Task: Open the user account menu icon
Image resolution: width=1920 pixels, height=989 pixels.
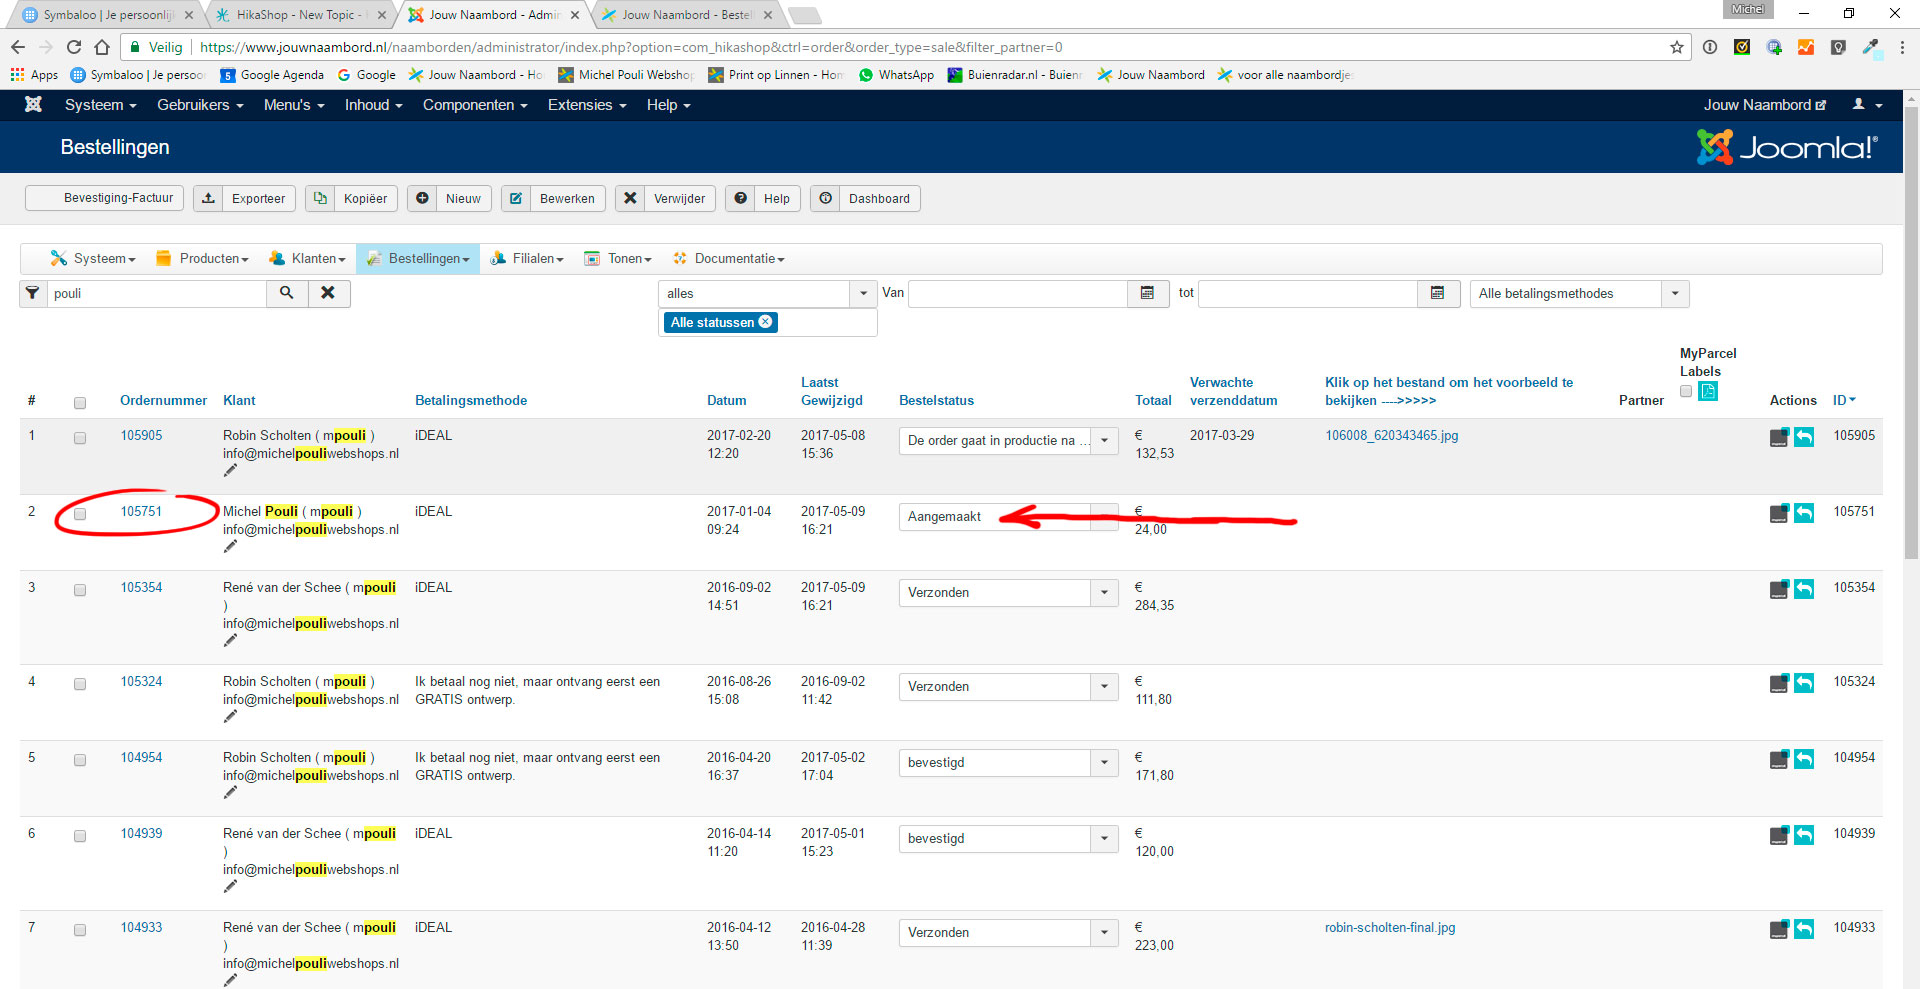Action: point(1867,104)
